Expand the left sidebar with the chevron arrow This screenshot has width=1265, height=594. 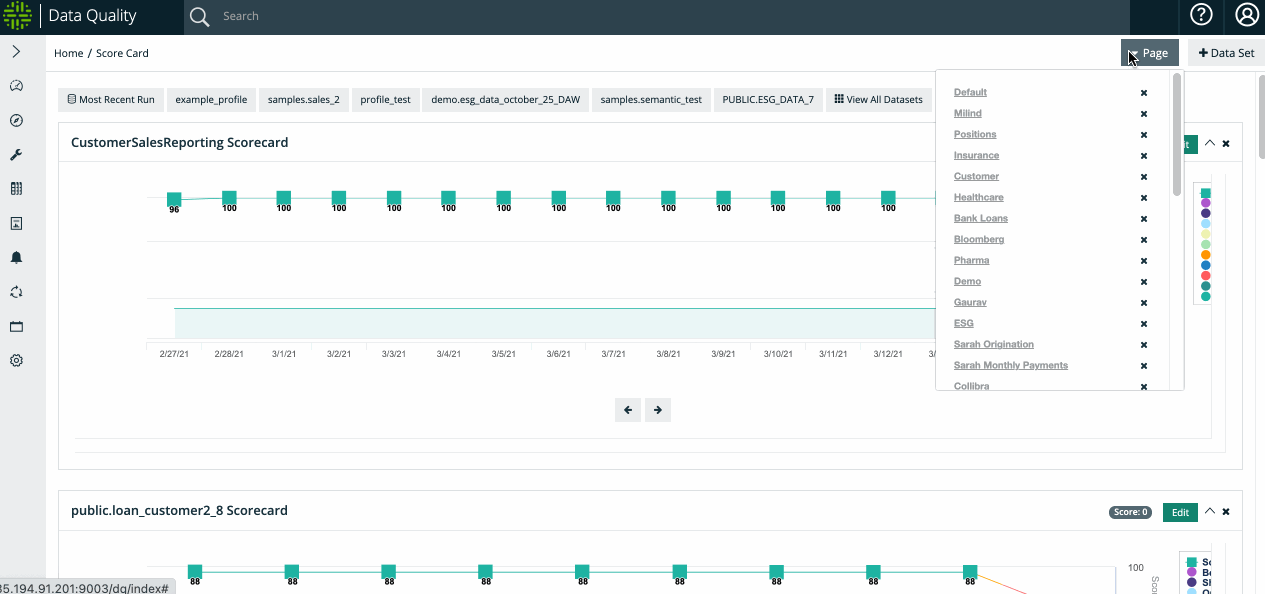click(x=16, y=51)
